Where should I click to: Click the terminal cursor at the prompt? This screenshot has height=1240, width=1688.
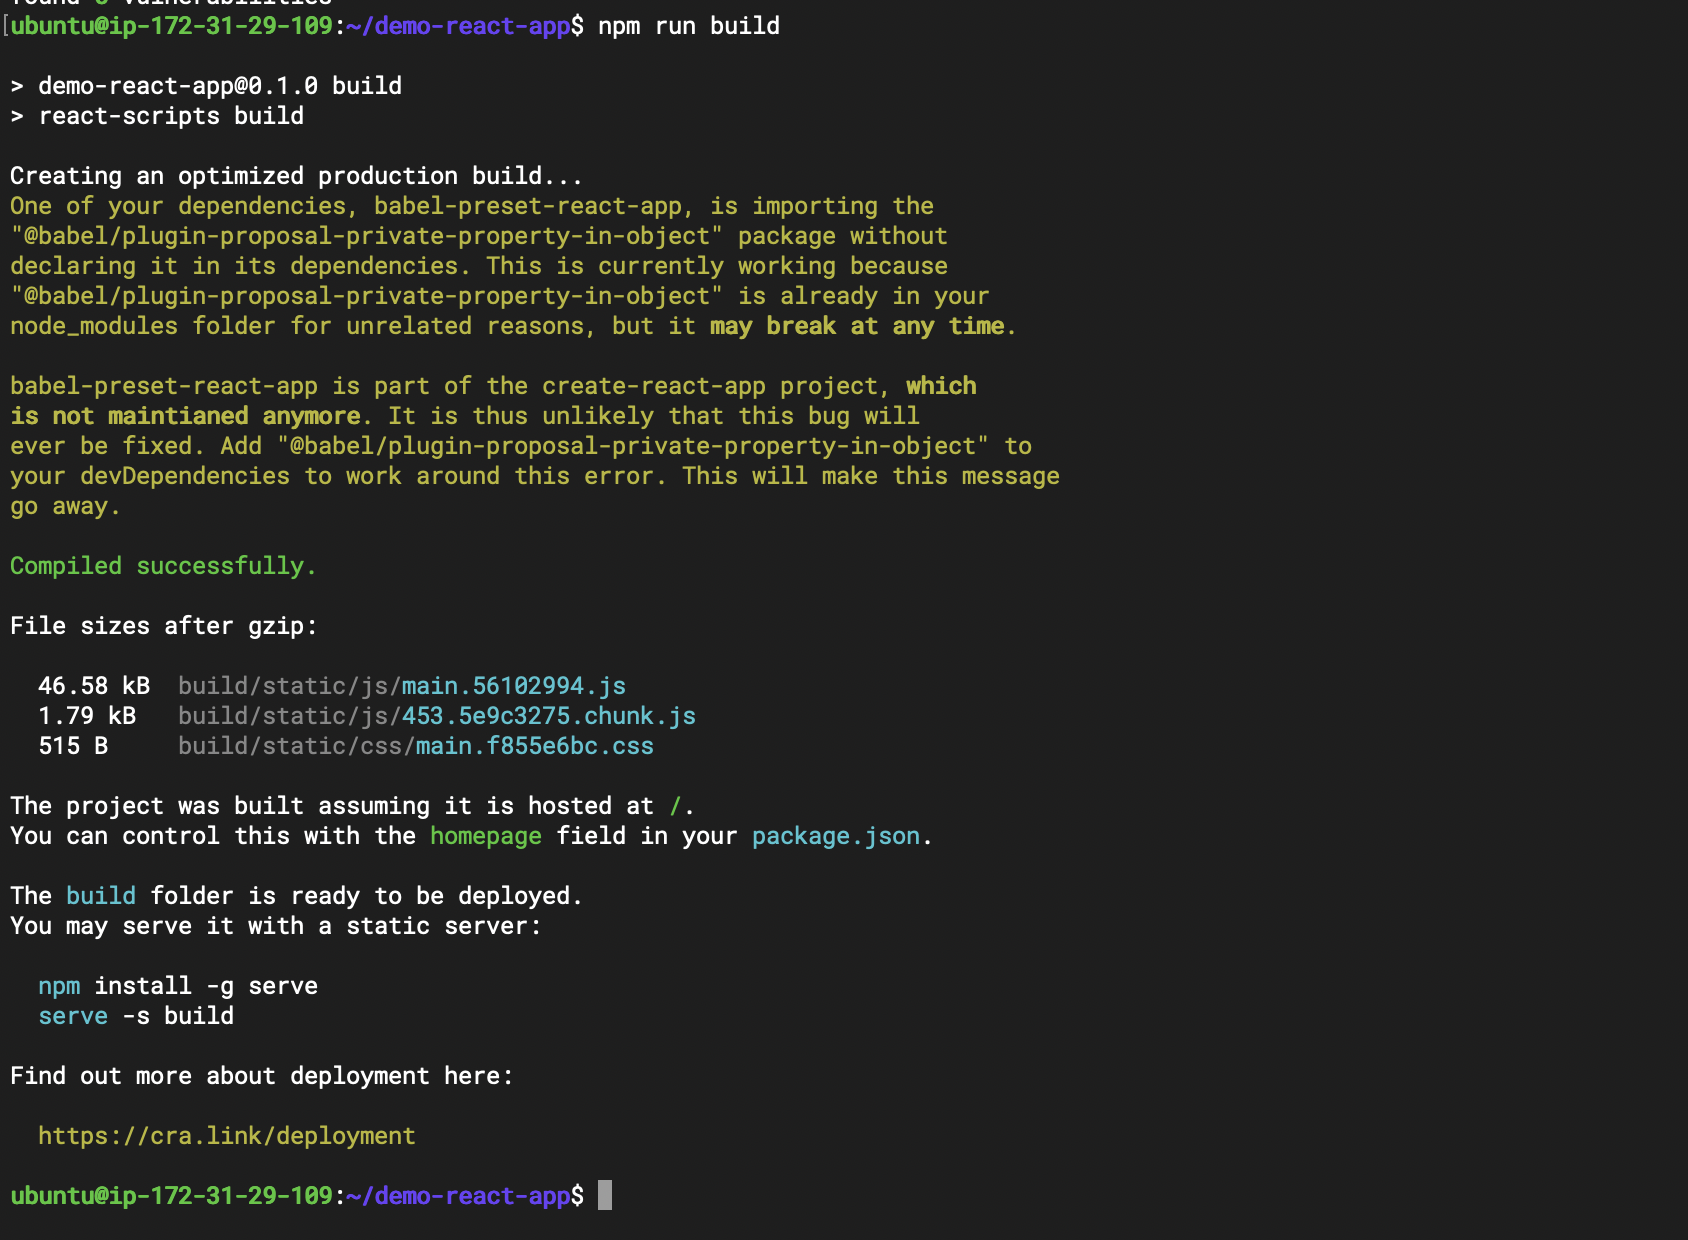(605, 1195)
